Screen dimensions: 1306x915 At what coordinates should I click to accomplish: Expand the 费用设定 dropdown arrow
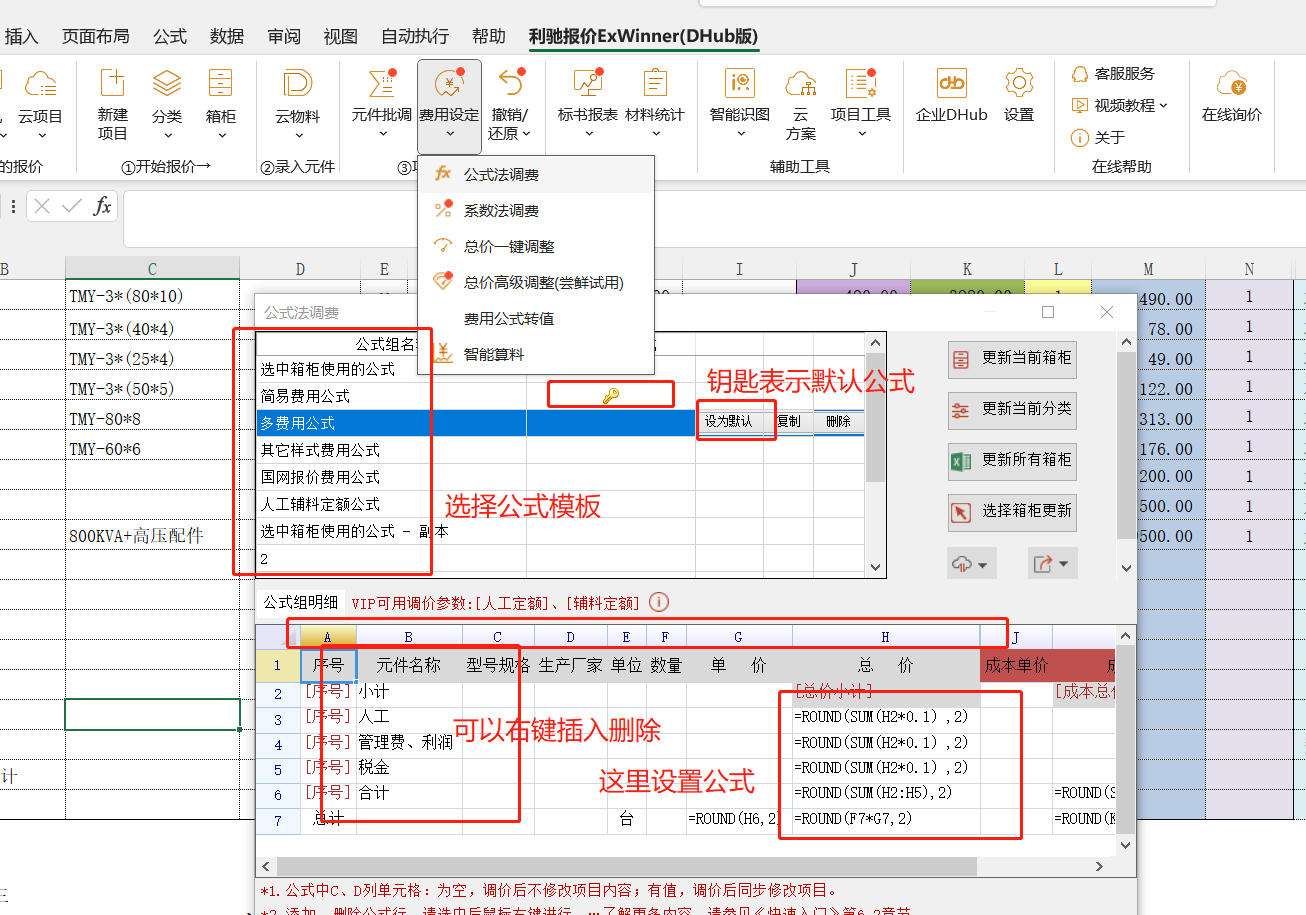[449, 135]
